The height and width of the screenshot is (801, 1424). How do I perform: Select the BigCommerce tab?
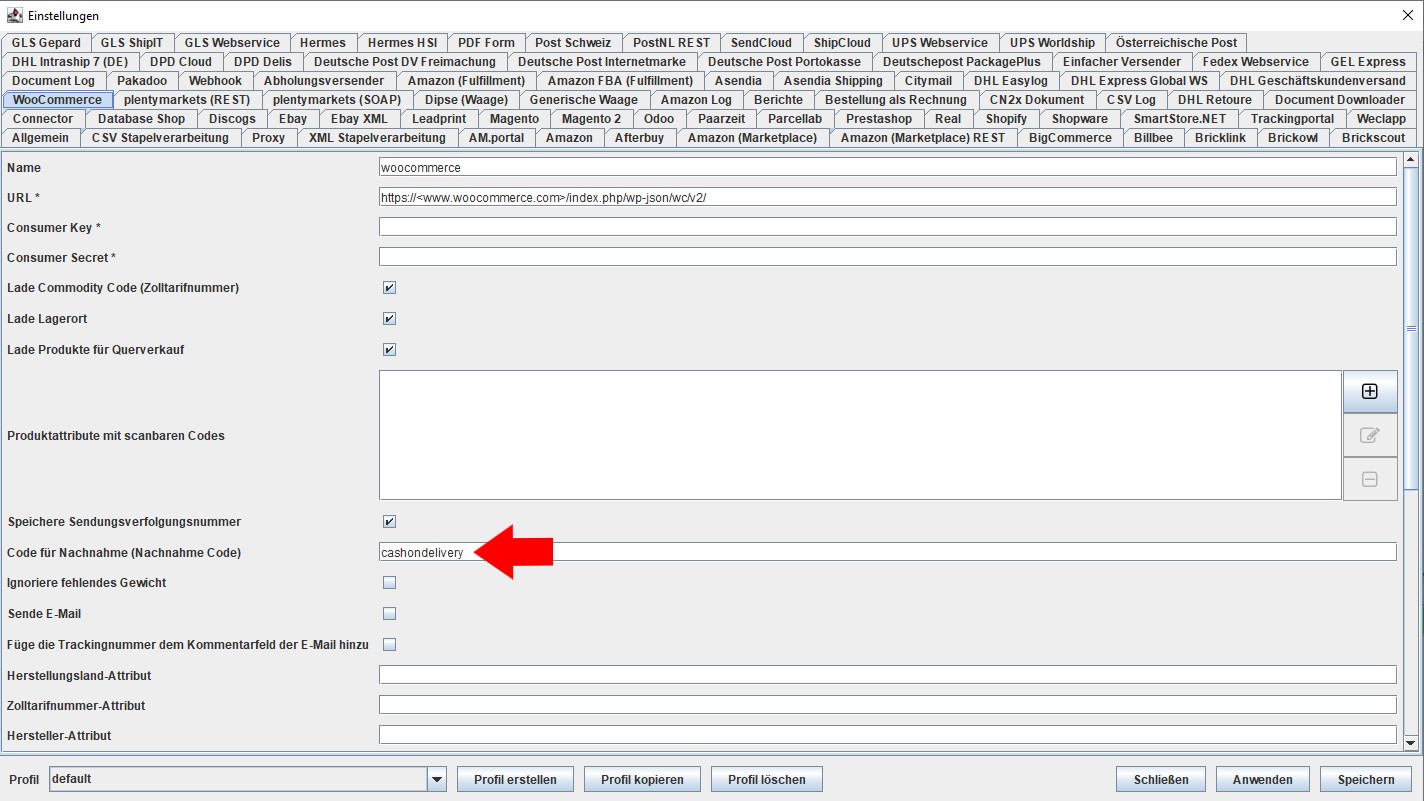(1070, 138)
